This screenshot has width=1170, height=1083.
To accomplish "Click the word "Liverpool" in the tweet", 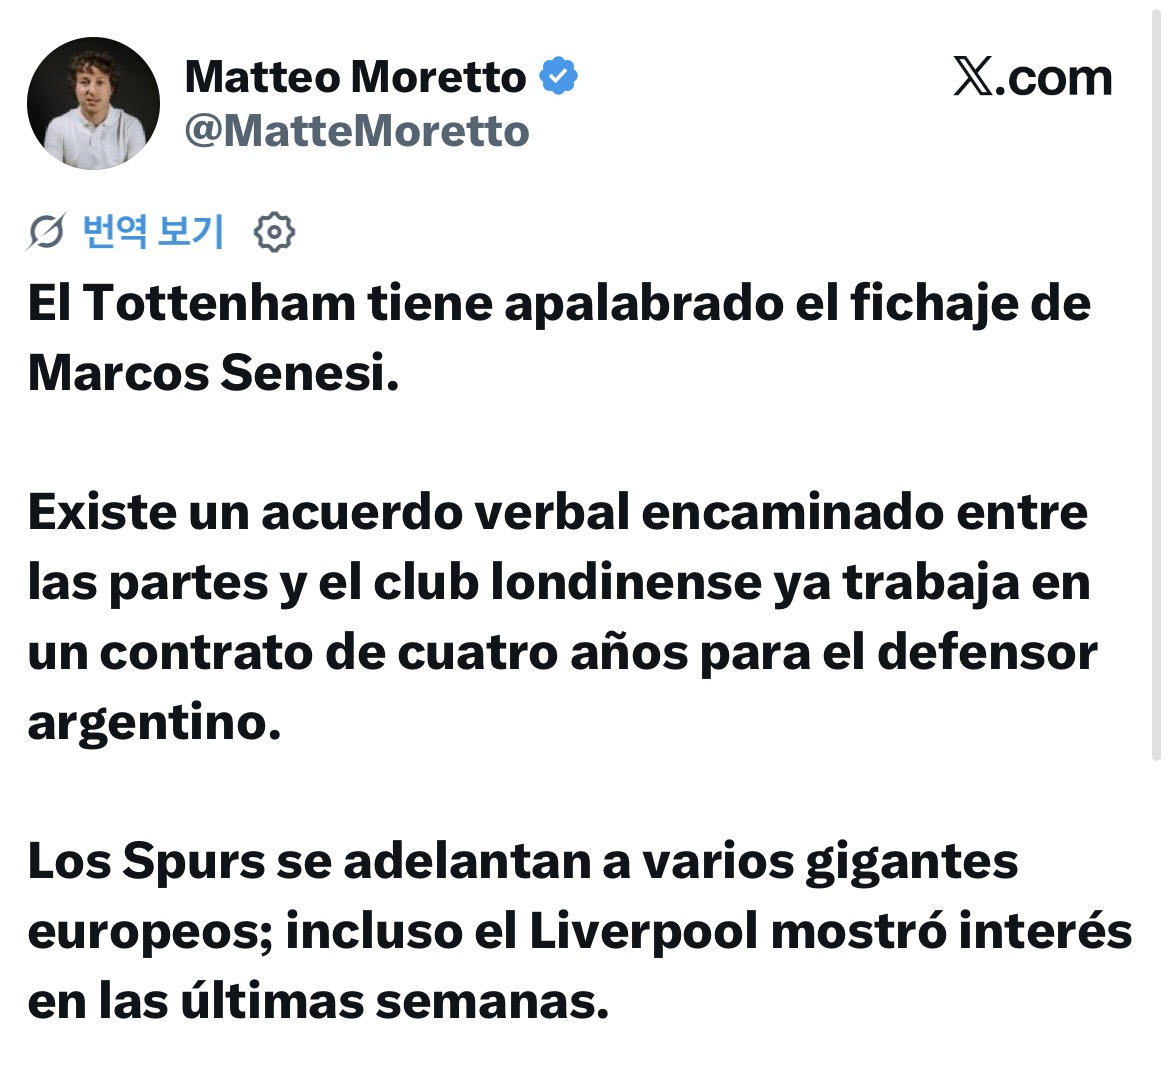I will point(643,932).
